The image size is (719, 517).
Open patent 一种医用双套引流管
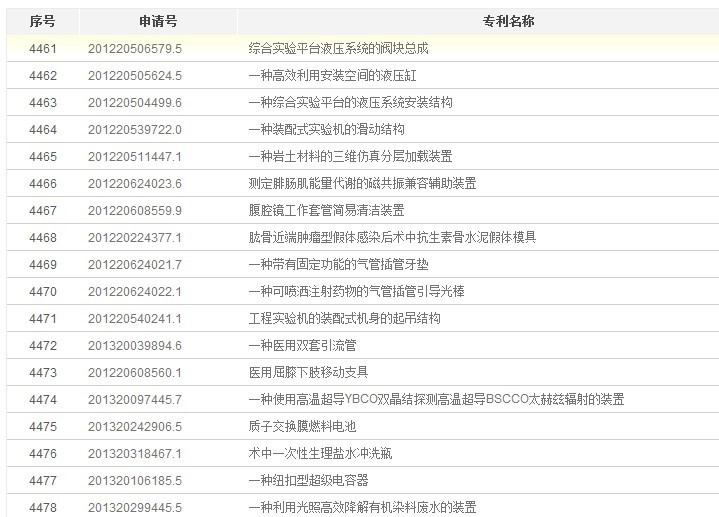point(302,345)
